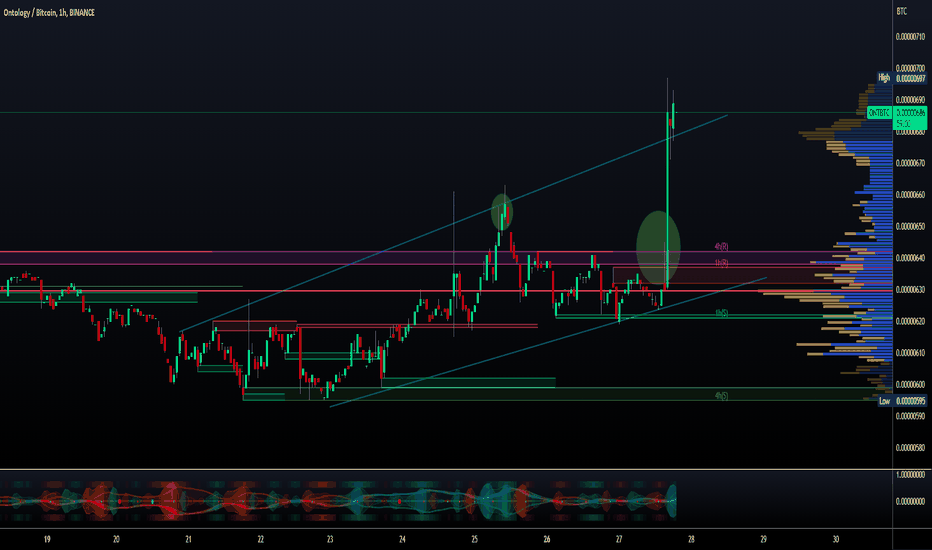Select the small green ellipse near the 25th peak

[502, 212]
